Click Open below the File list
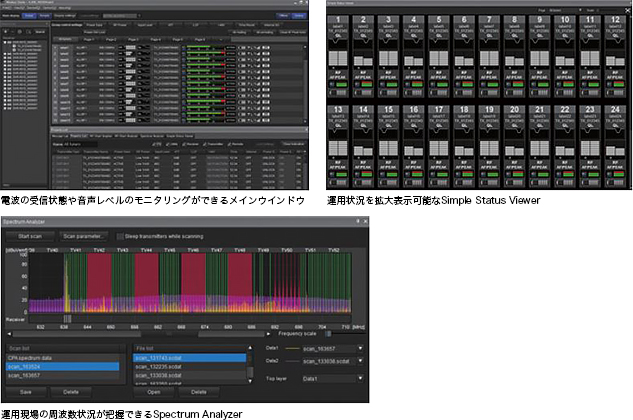This screenshot has height=420, width=633. click(x=153, y=392)
